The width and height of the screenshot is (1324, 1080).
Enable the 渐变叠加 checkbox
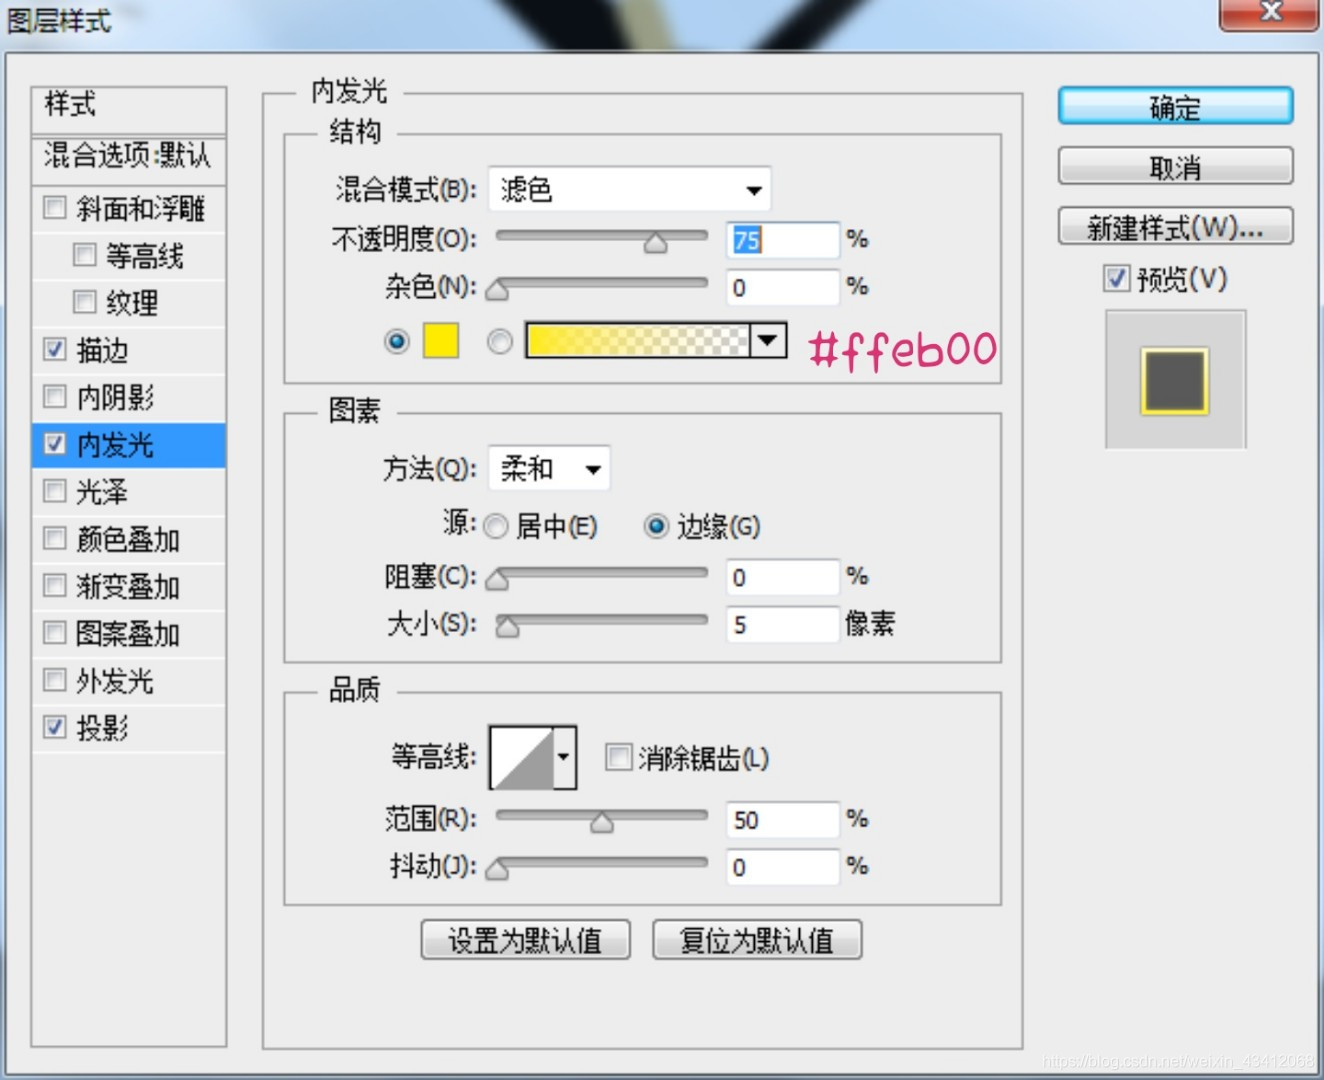[x=54, y=585]
